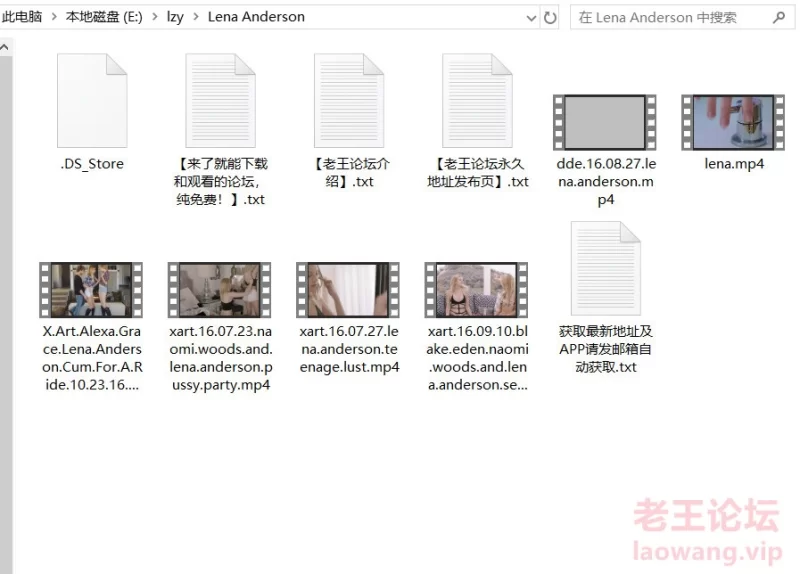Image resolution: width=800 pixels, height=574 pixels.
Task: Click the 【老王论坛永久地址发布页】.txt file name
Action: pyautogui.click(x=478, y=172)
